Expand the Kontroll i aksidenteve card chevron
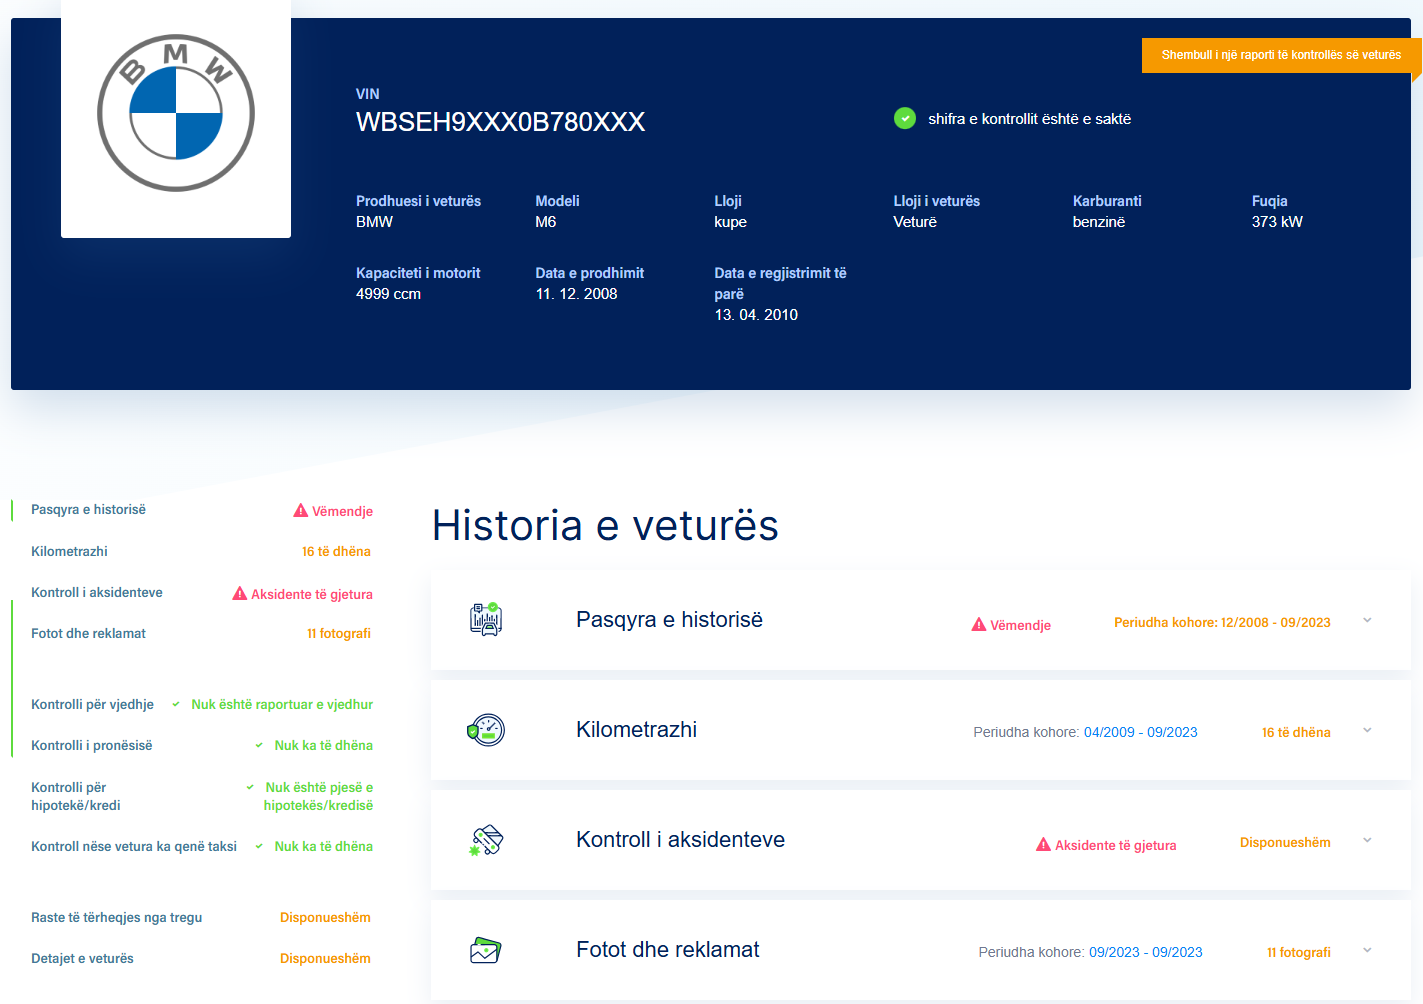Screen dimensions: 1423x1004 pos(1367,841)
